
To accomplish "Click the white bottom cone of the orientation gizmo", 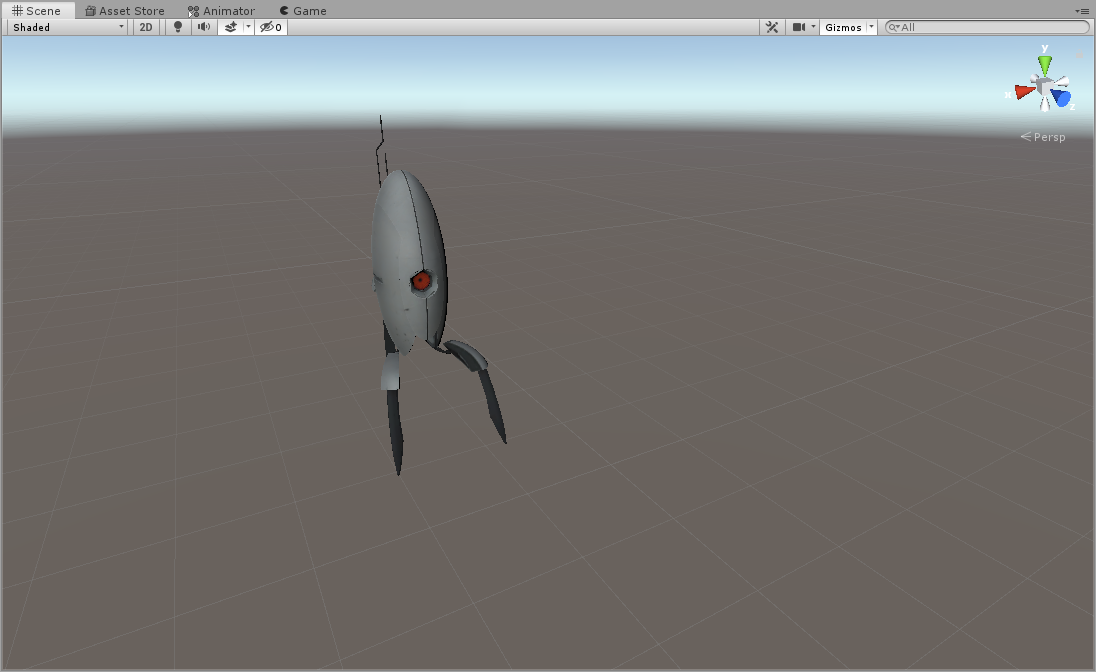I will 1044,105.
